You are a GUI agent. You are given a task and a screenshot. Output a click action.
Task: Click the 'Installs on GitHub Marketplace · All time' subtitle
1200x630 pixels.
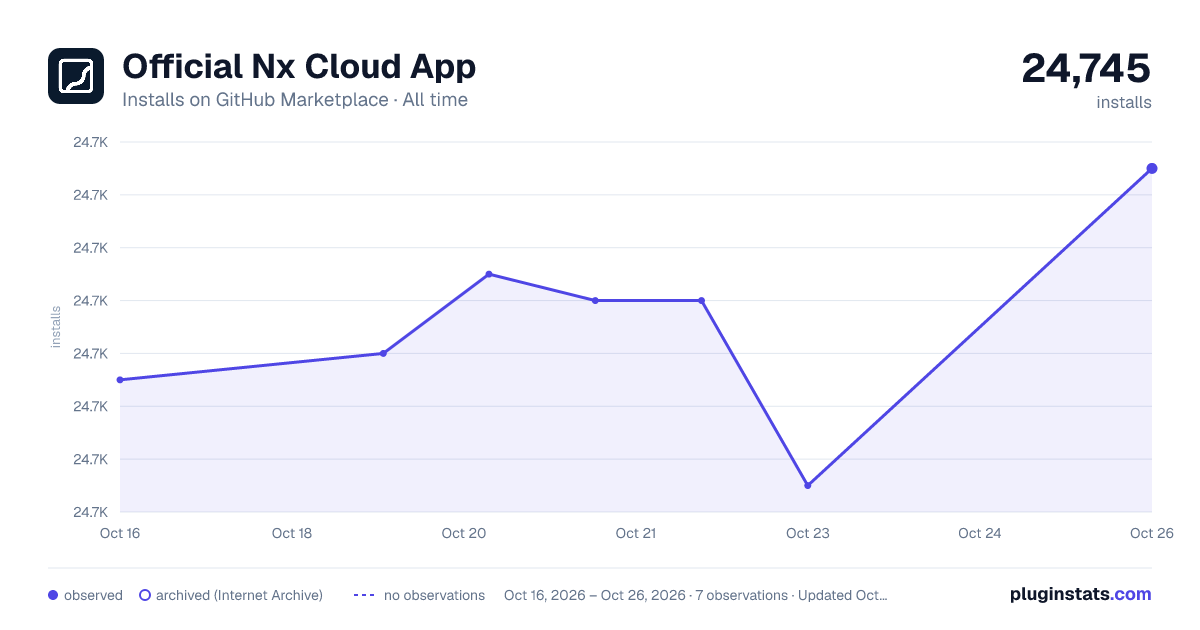(295, 100)
